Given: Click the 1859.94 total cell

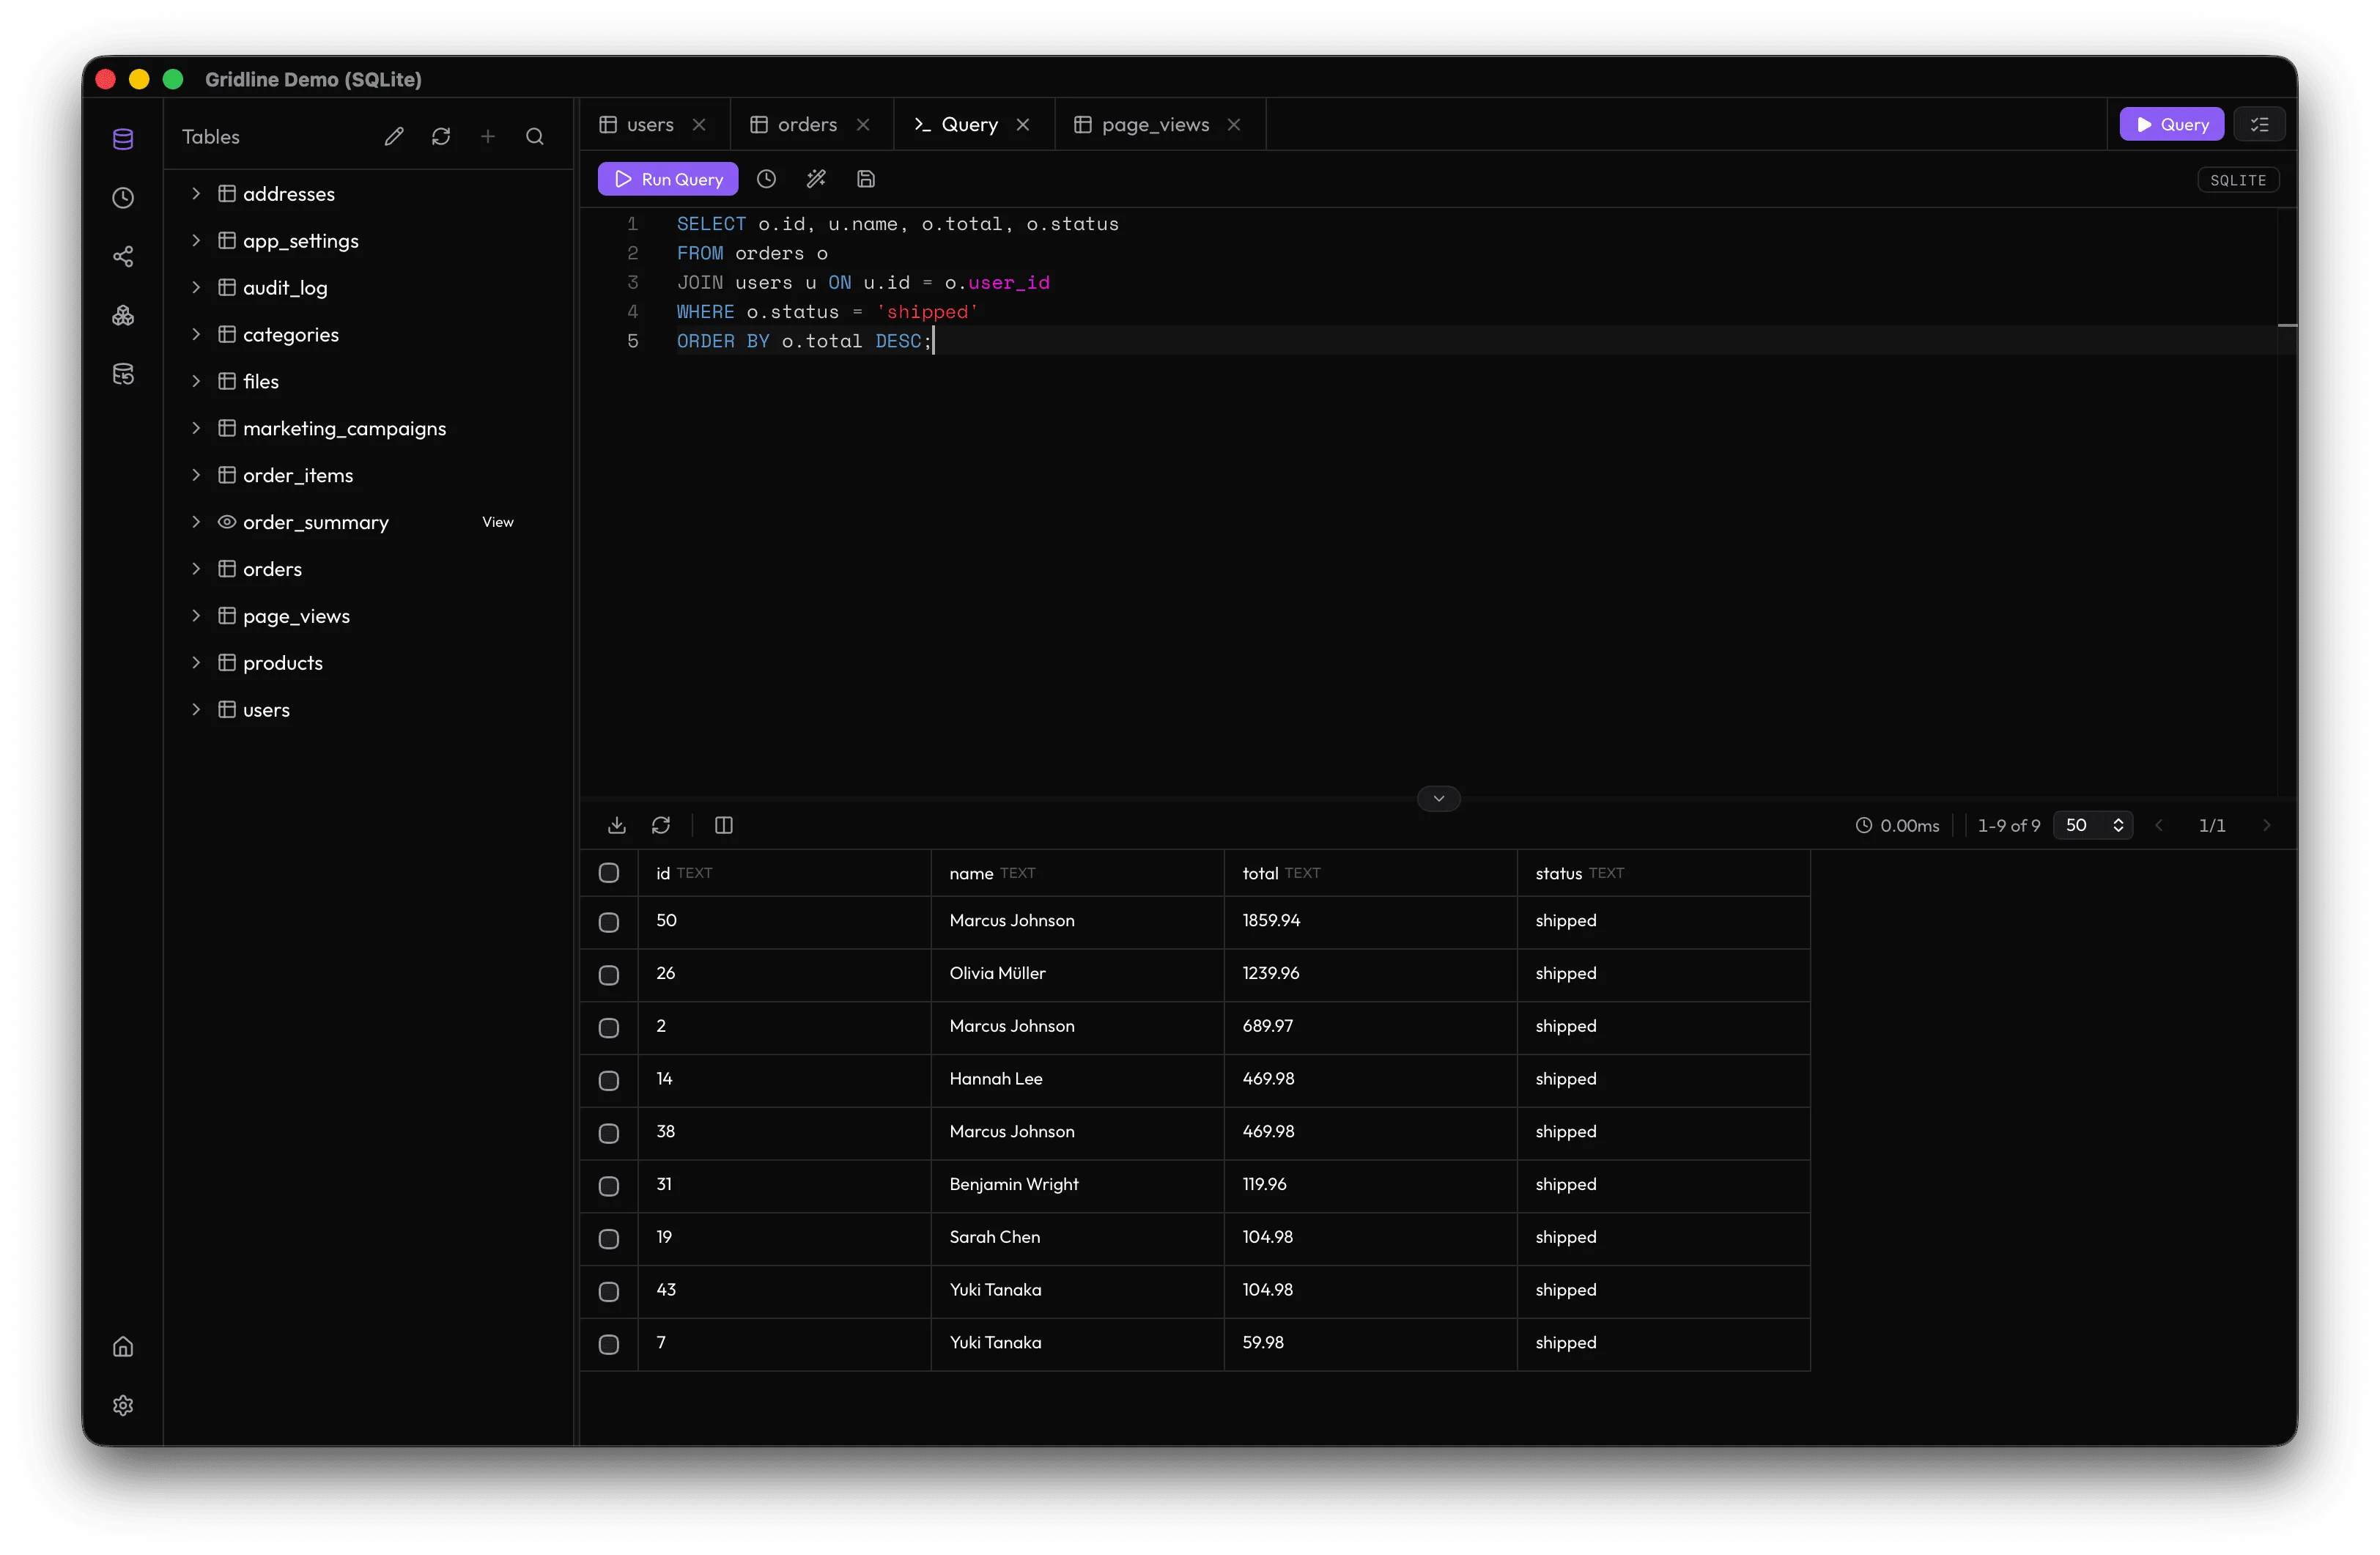Looking at the screenshot, I should 1370,922.
